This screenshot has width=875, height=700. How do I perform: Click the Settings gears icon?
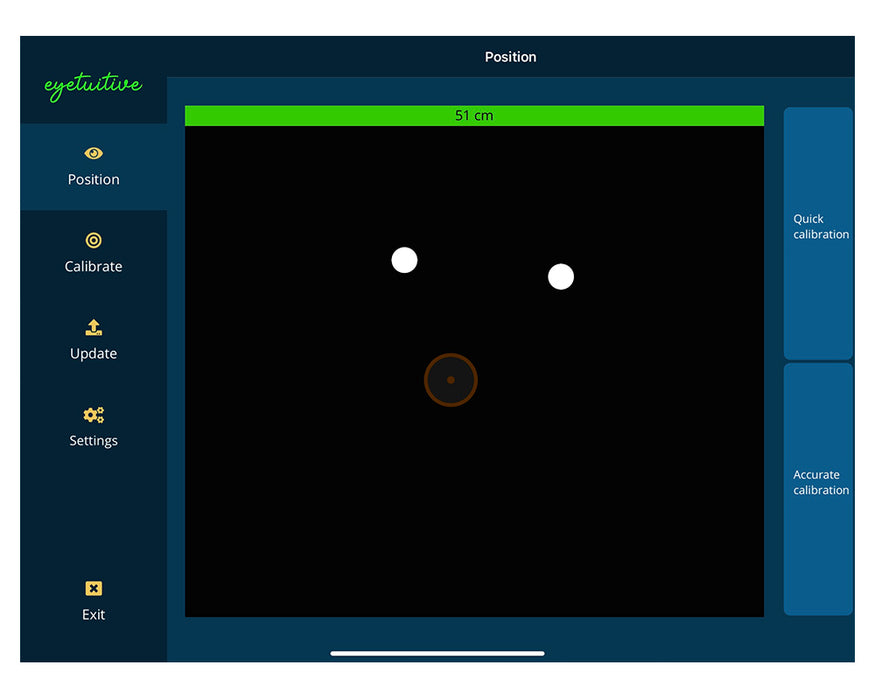point(93,414)
